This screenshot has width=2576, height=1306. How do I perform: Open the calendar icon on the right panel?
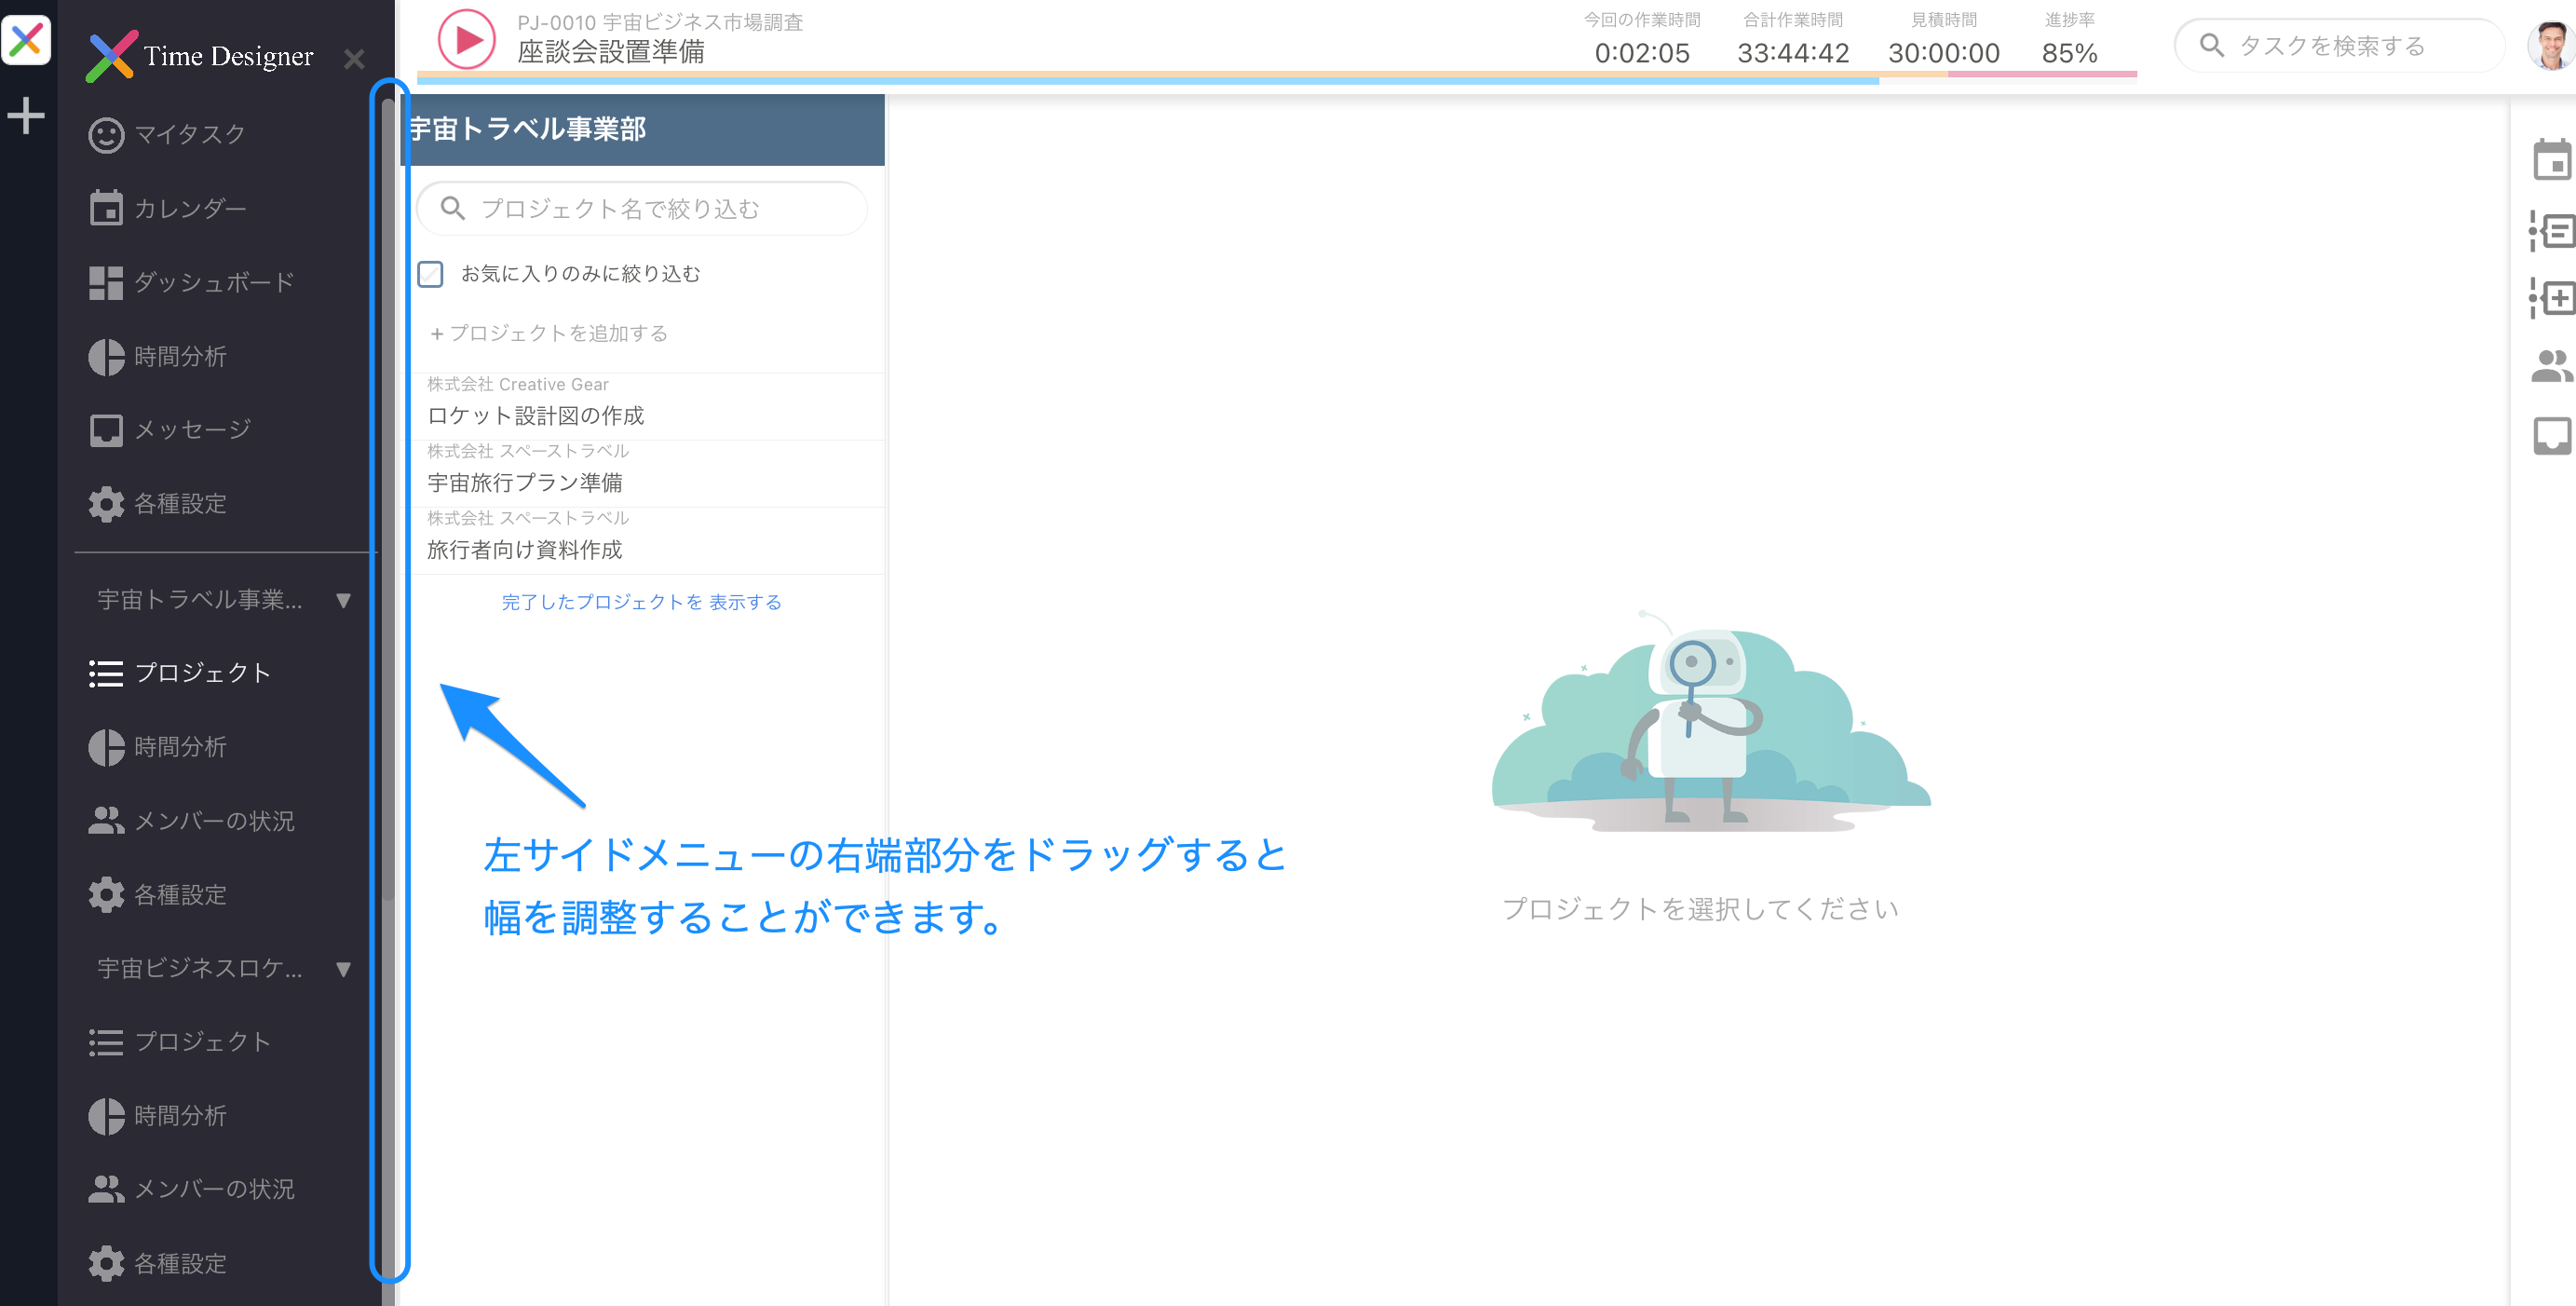tap(2555, 158)
